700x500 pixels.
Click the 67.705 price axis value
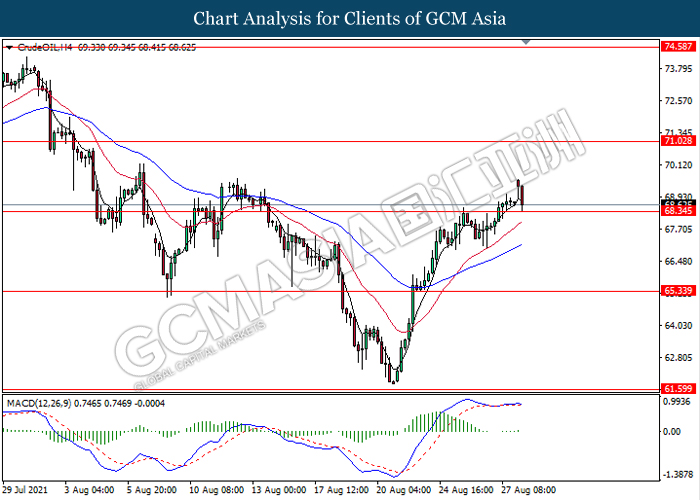[x=679, y=229]
